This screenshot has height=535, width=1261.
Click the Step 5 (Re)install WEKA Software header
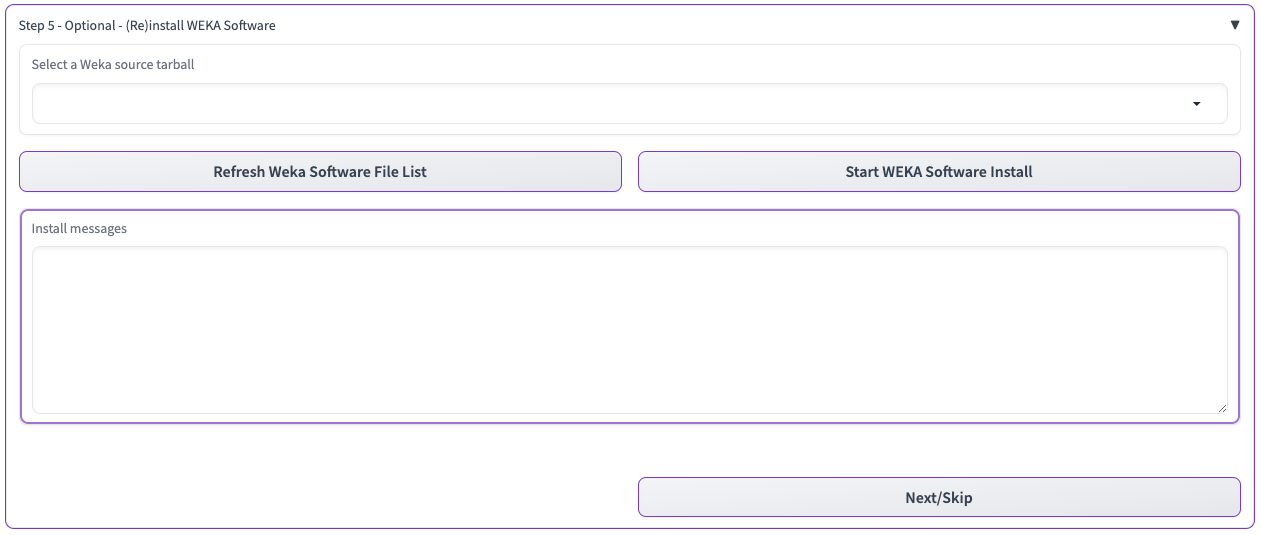pos(147,26)
